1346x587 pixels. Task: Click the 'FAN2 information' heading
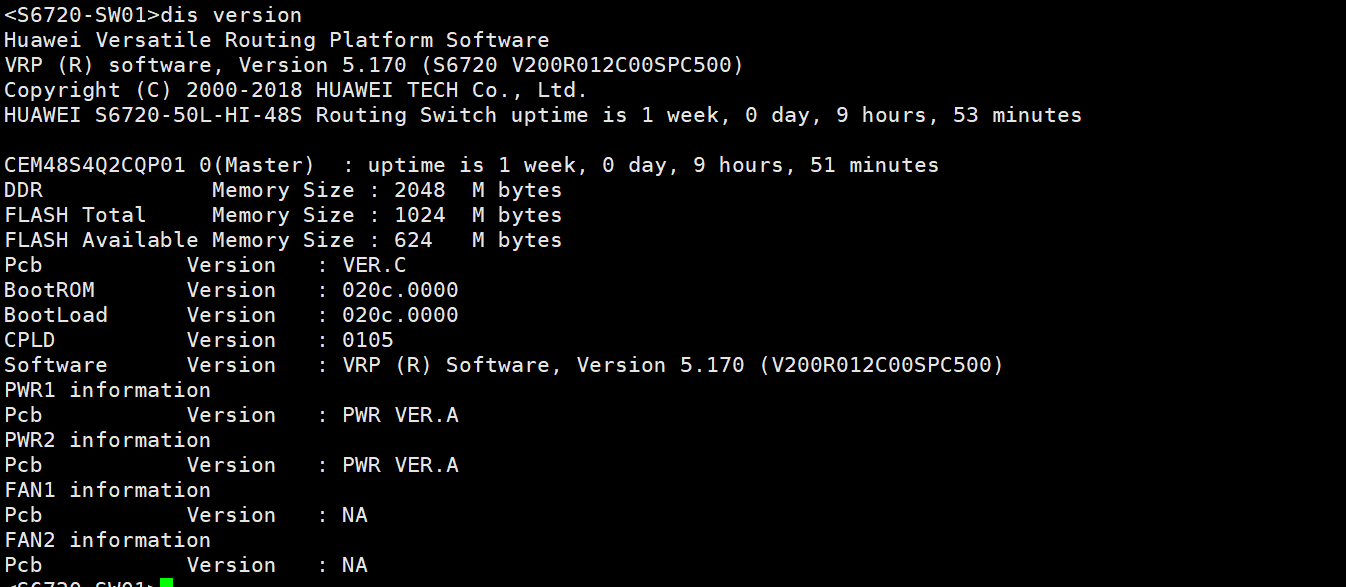107,540
